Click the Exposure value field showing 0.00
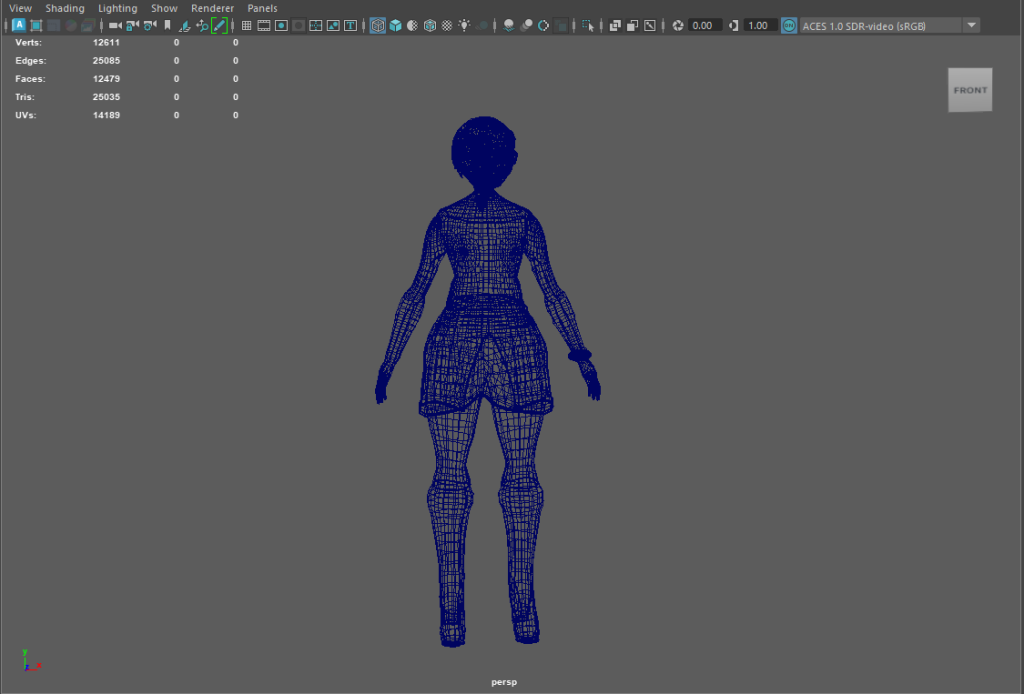Image resolution: width=1024 pixels, height=694 pixels. (704, 25)
